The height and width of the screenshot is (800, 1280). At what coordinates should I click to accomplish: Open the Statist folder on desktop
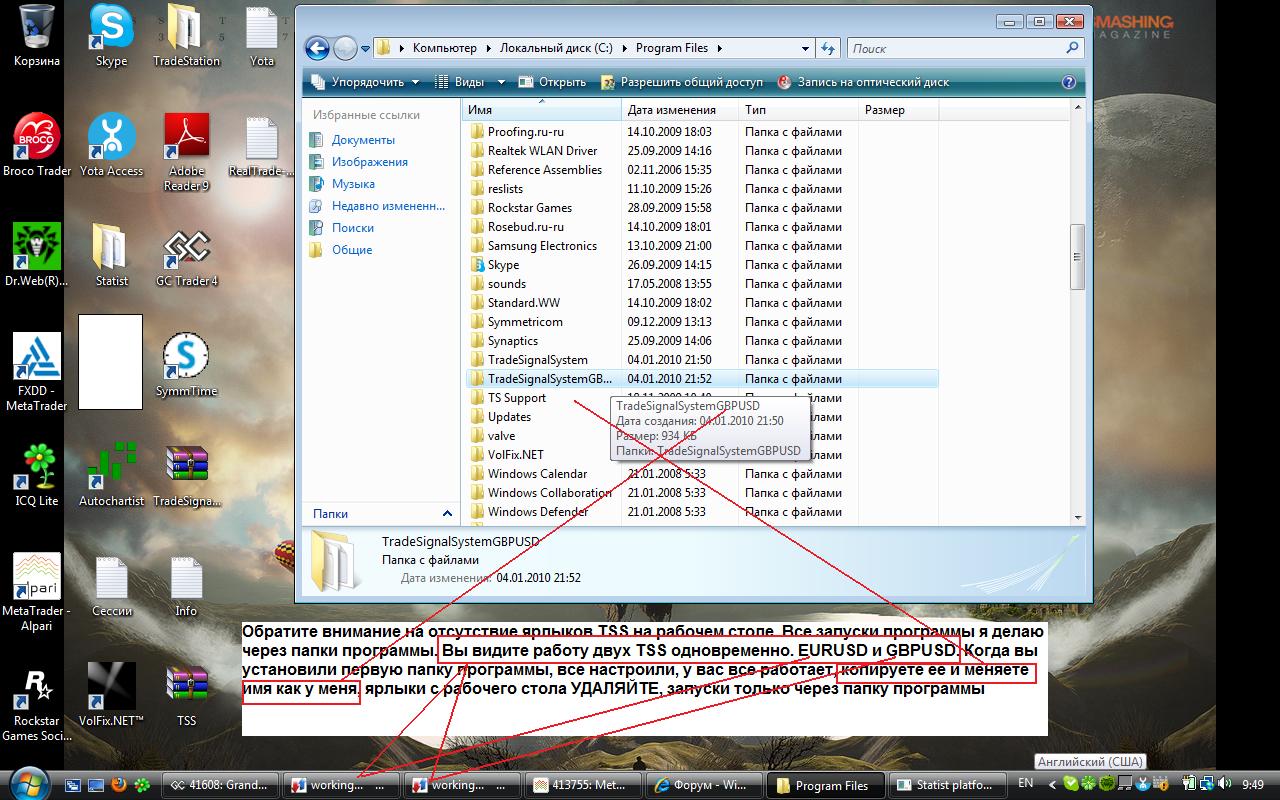111,256
